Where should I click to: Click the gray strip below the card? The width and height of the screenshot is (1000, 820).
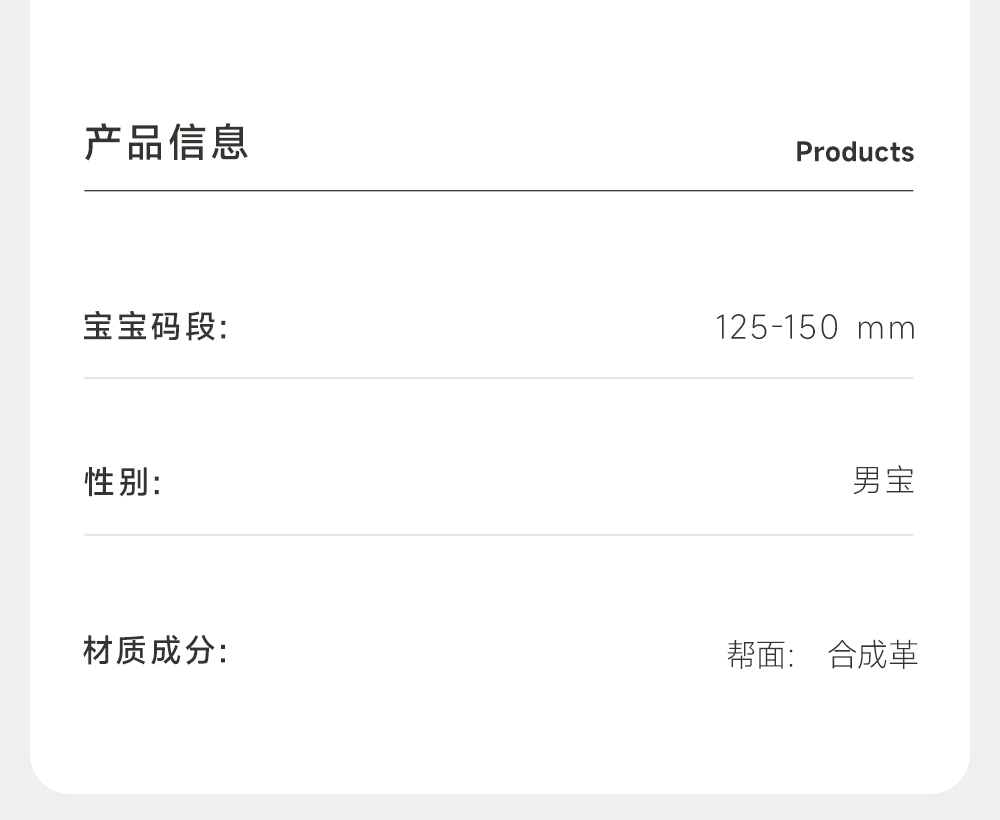click(x=500, y=808)
